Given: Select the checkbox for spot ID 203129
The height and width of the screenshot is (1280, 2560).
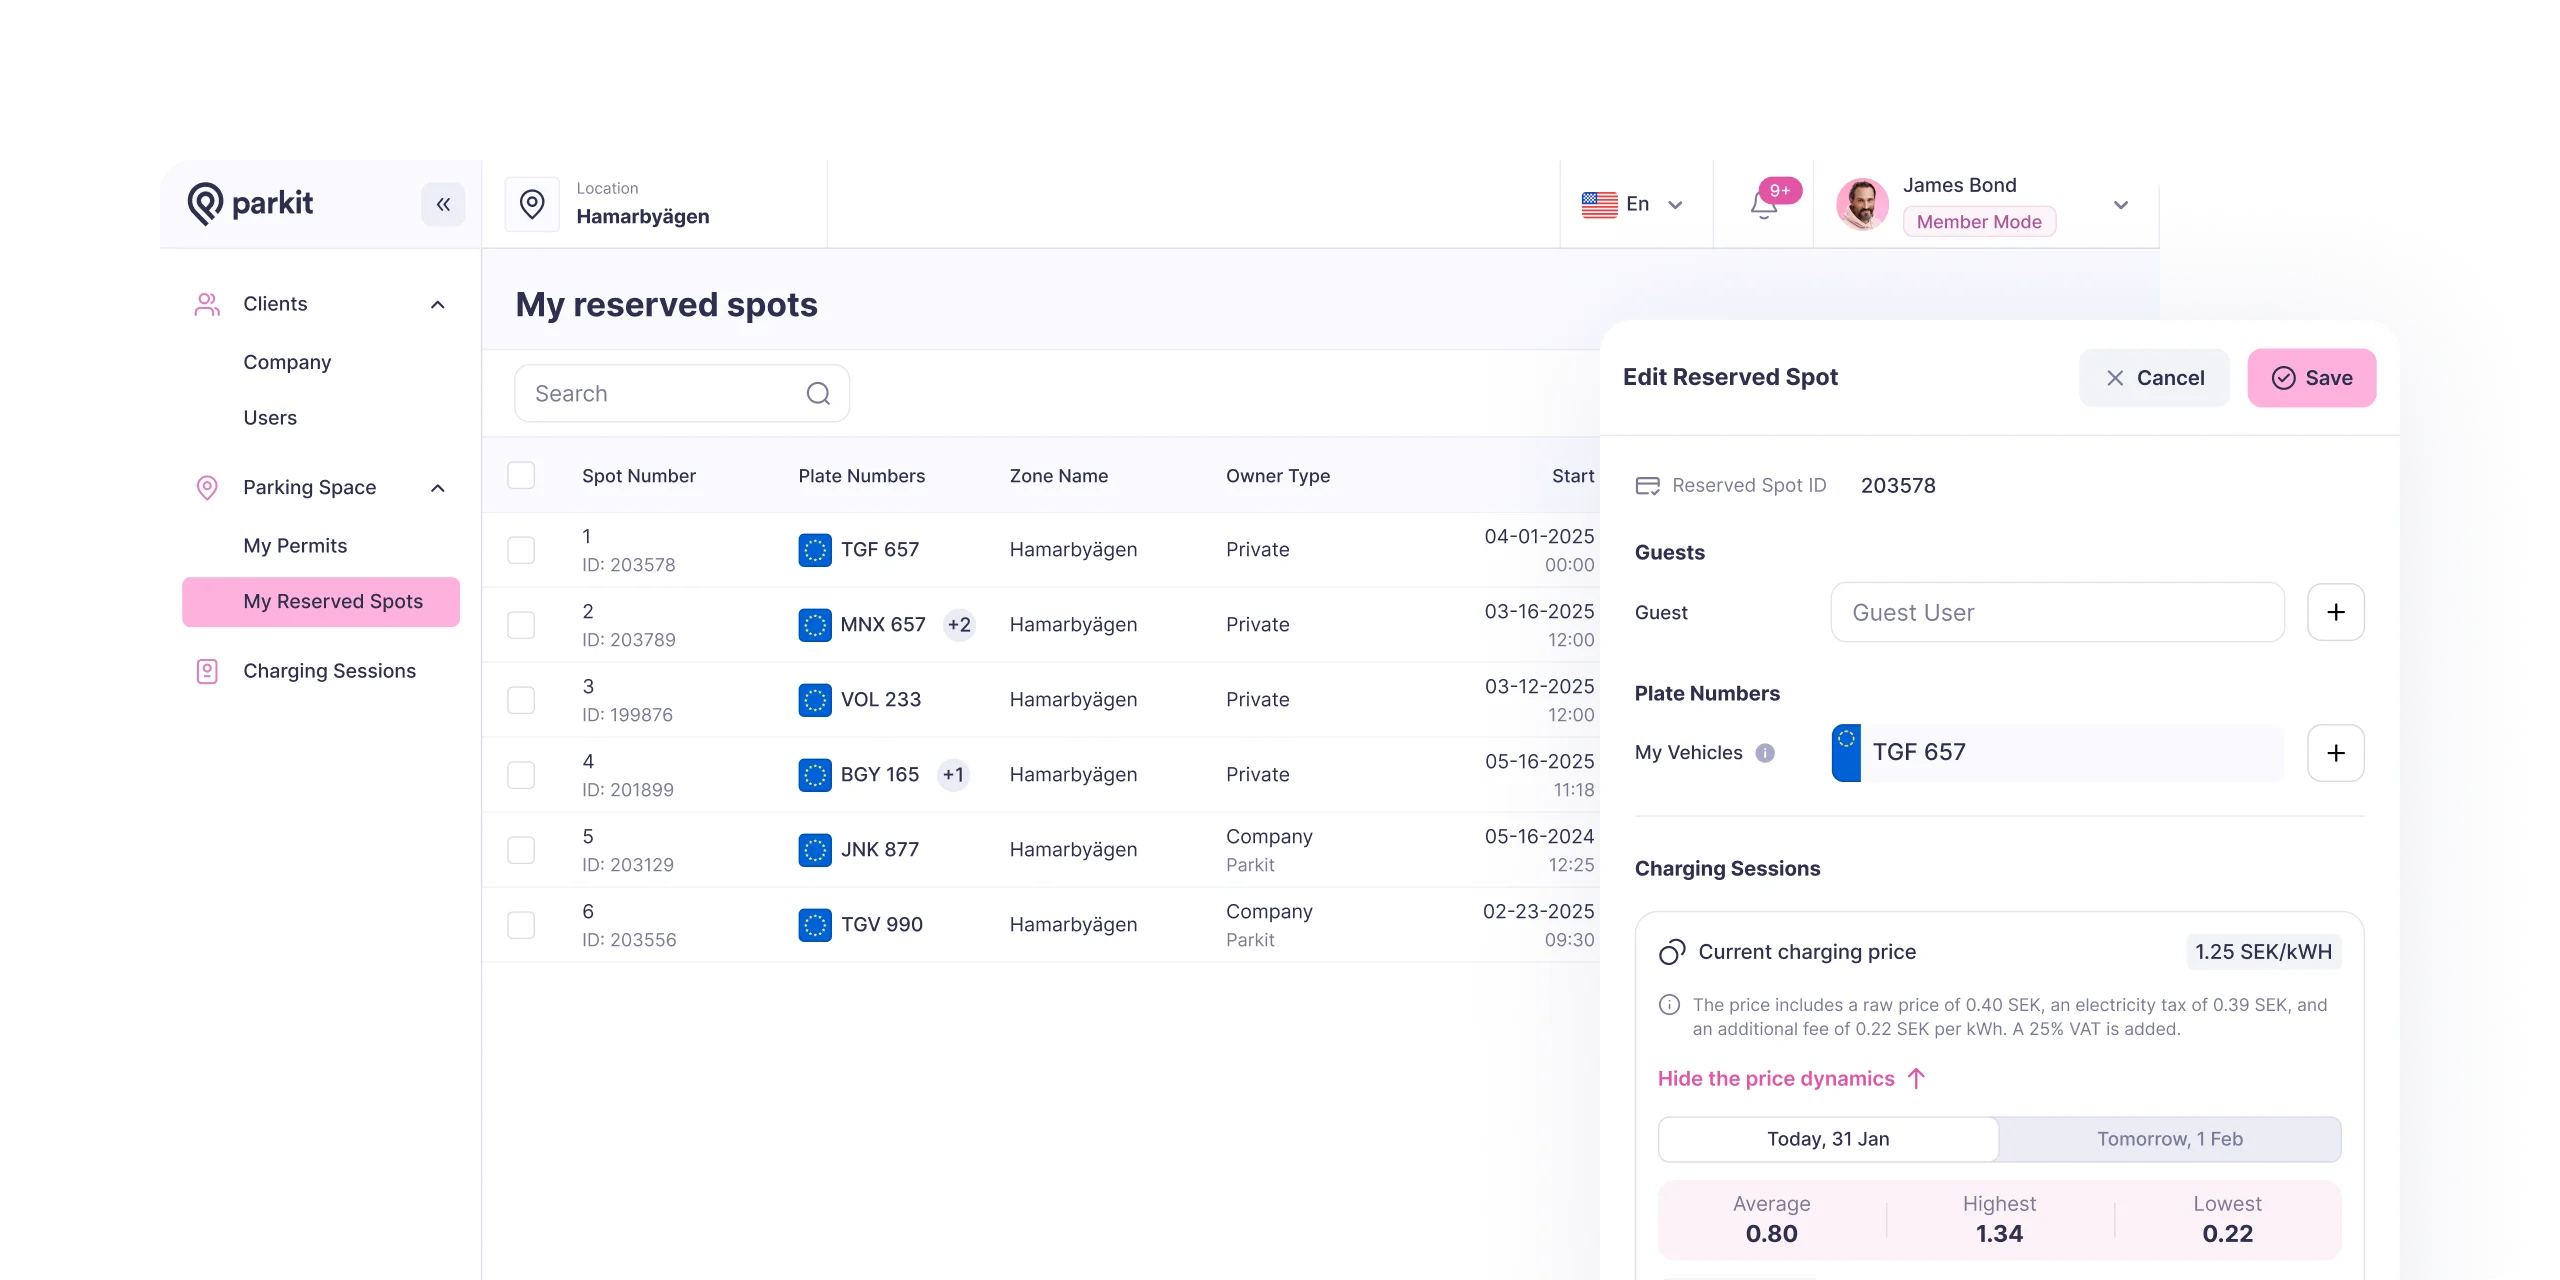Looking at the screenshot, I should pos(521,850).
